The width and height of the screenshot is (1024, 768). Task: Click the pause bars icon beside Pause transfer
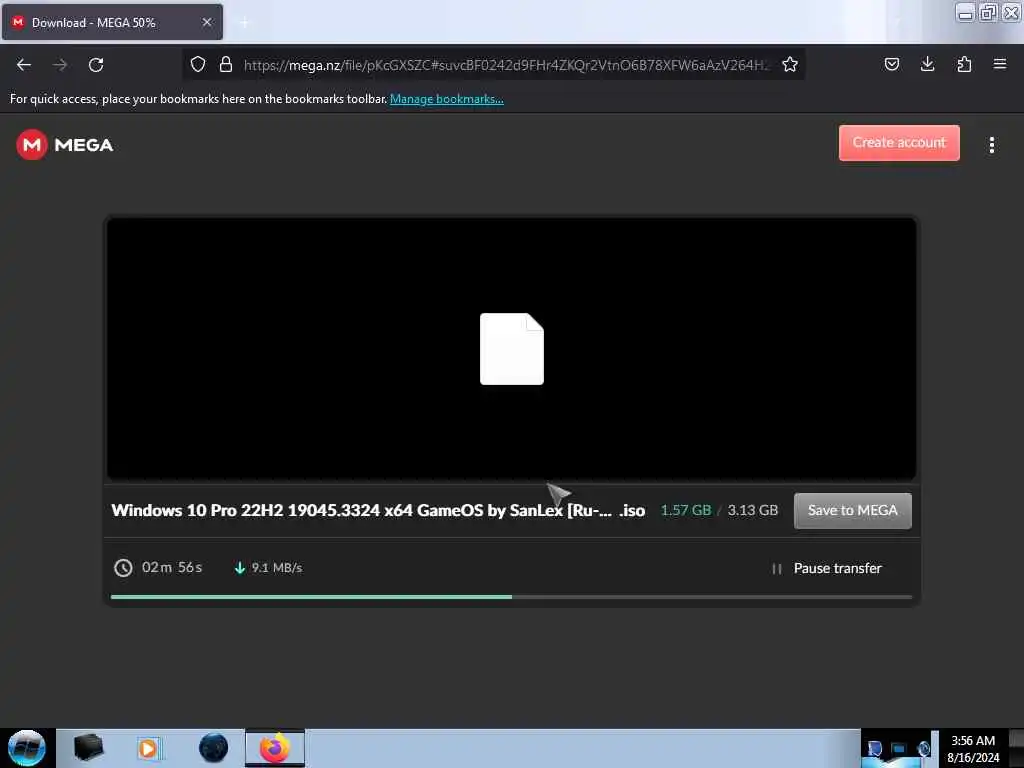(x=776, y=569)
